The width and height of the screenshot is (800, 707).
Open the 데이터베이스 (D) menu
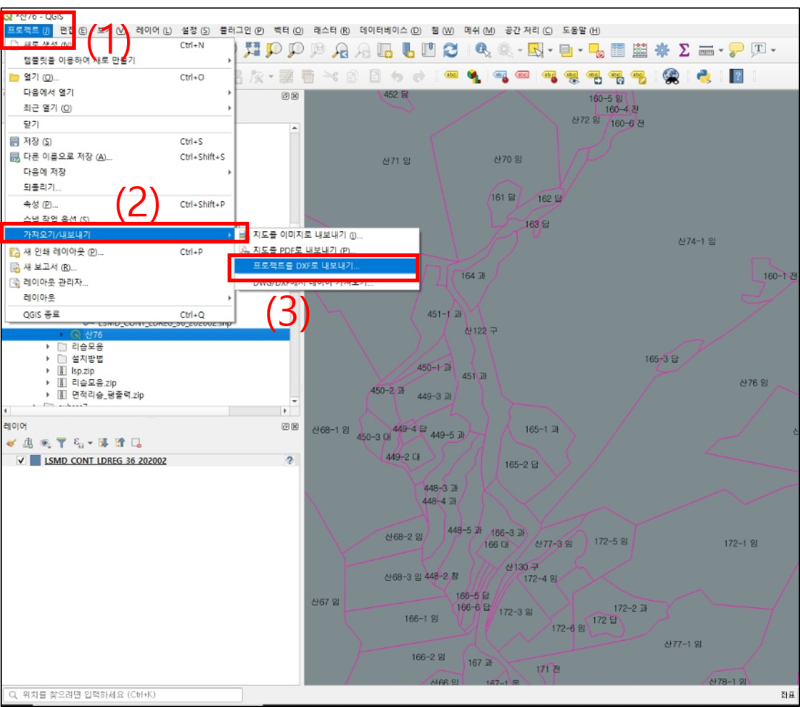point(390,31)
